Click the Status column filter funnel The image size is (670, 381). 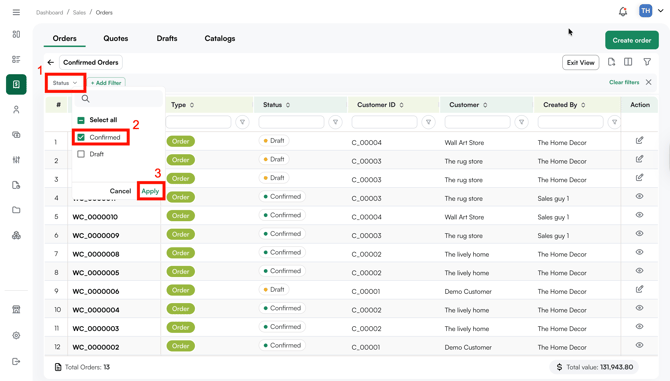tap(335, 122)
